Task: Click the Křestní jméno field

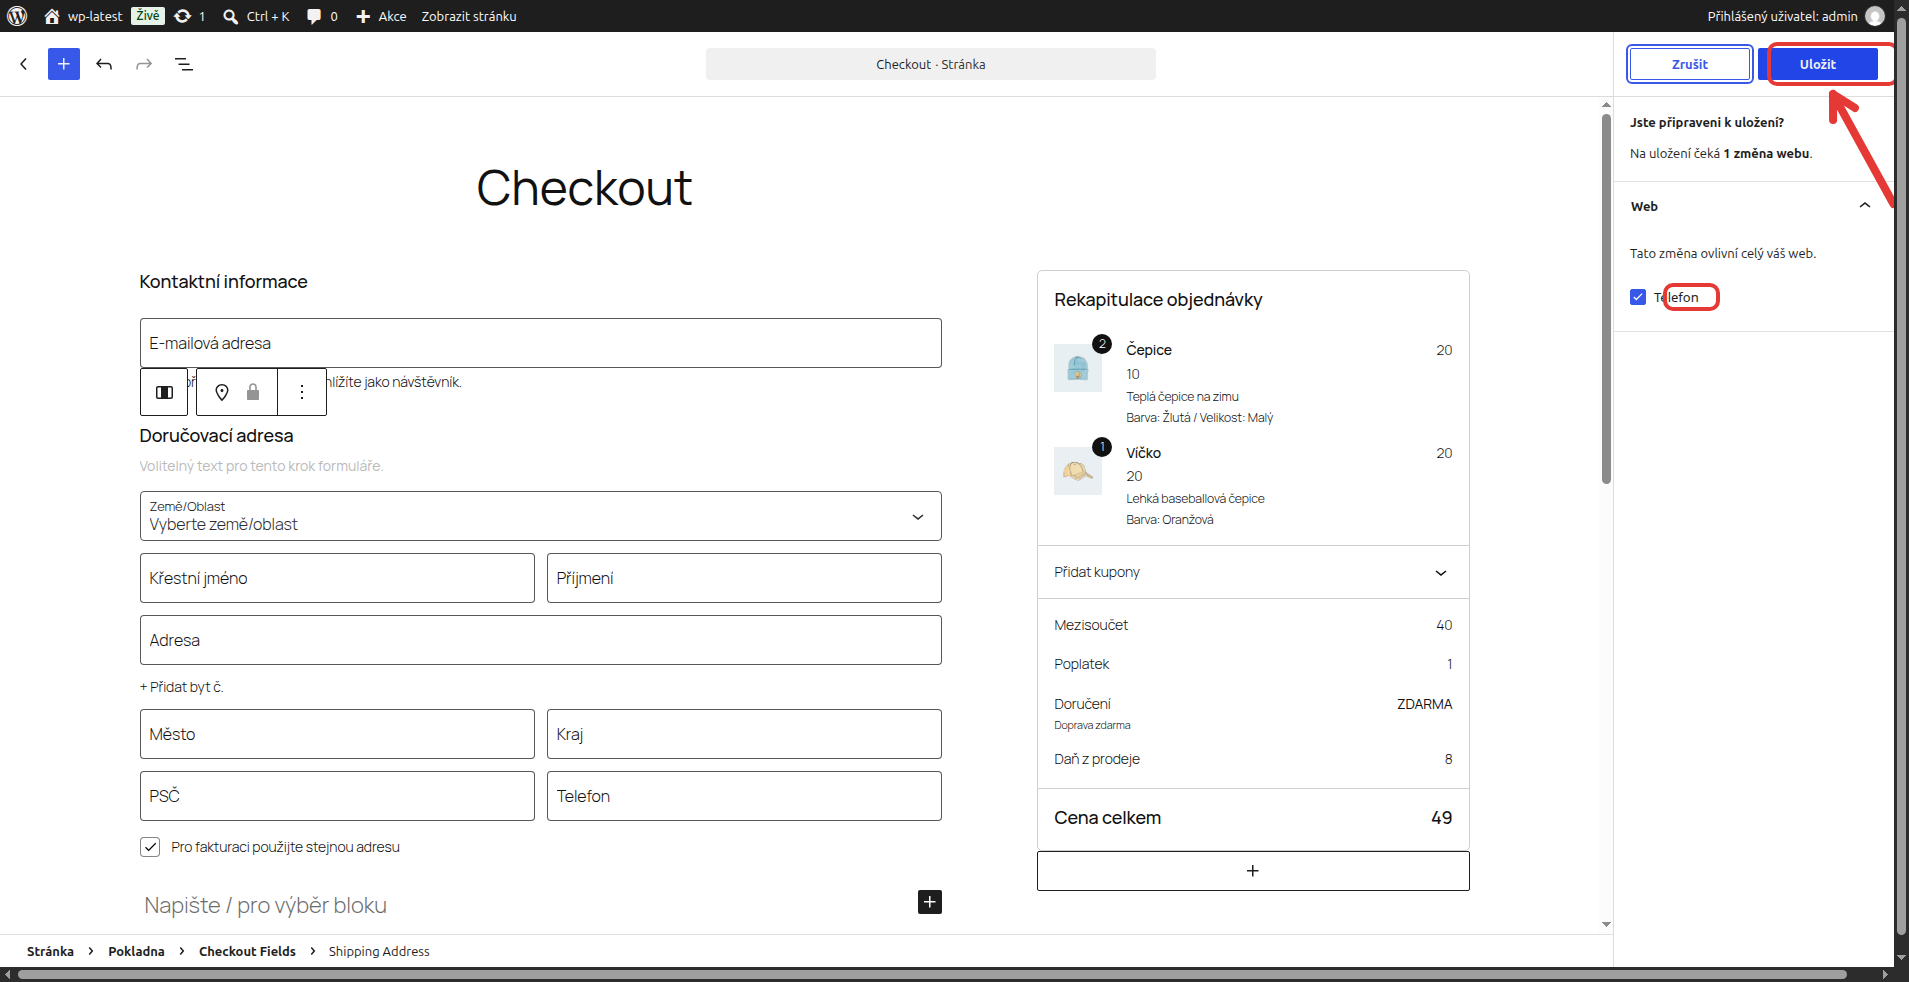Action: pos(337,578)
